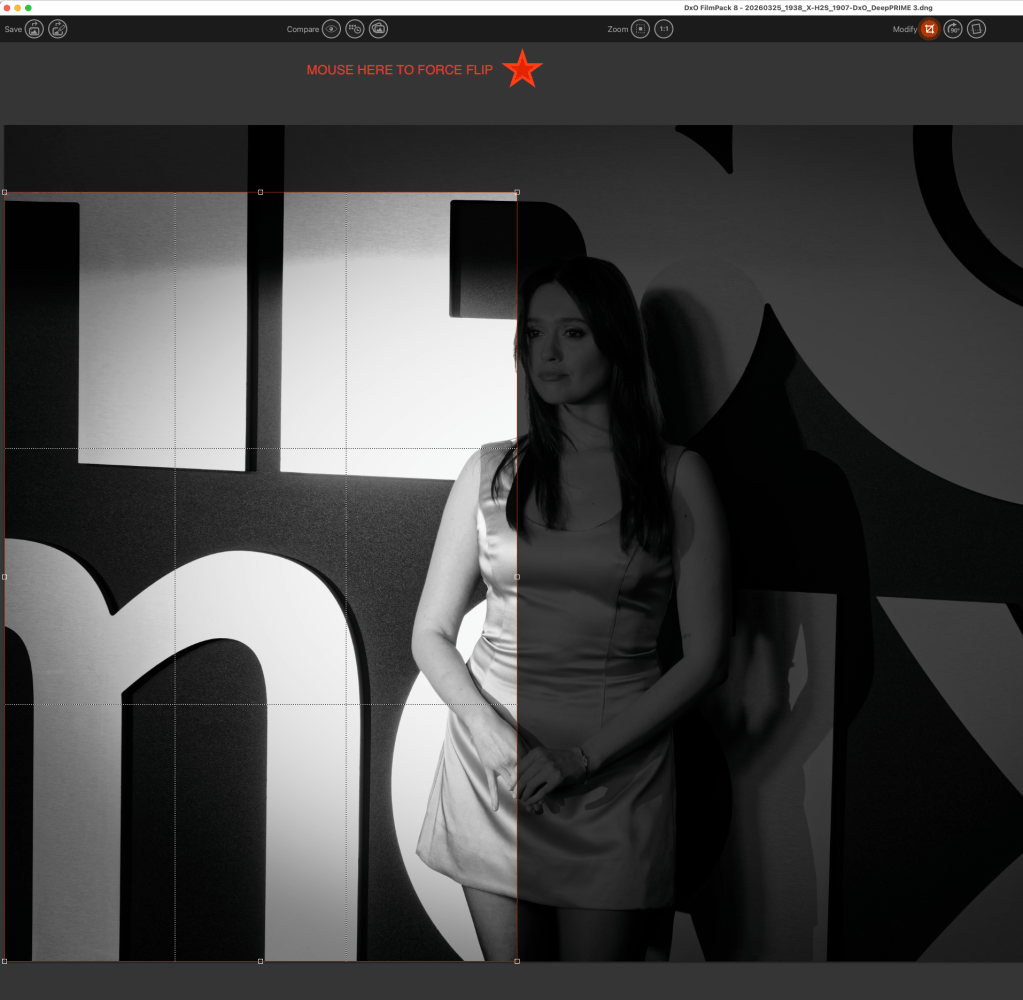Screen dimensions: 1023x1000
Task: Set zoom to 1:1
Action: pyautogui.click(x=664, y=30)
